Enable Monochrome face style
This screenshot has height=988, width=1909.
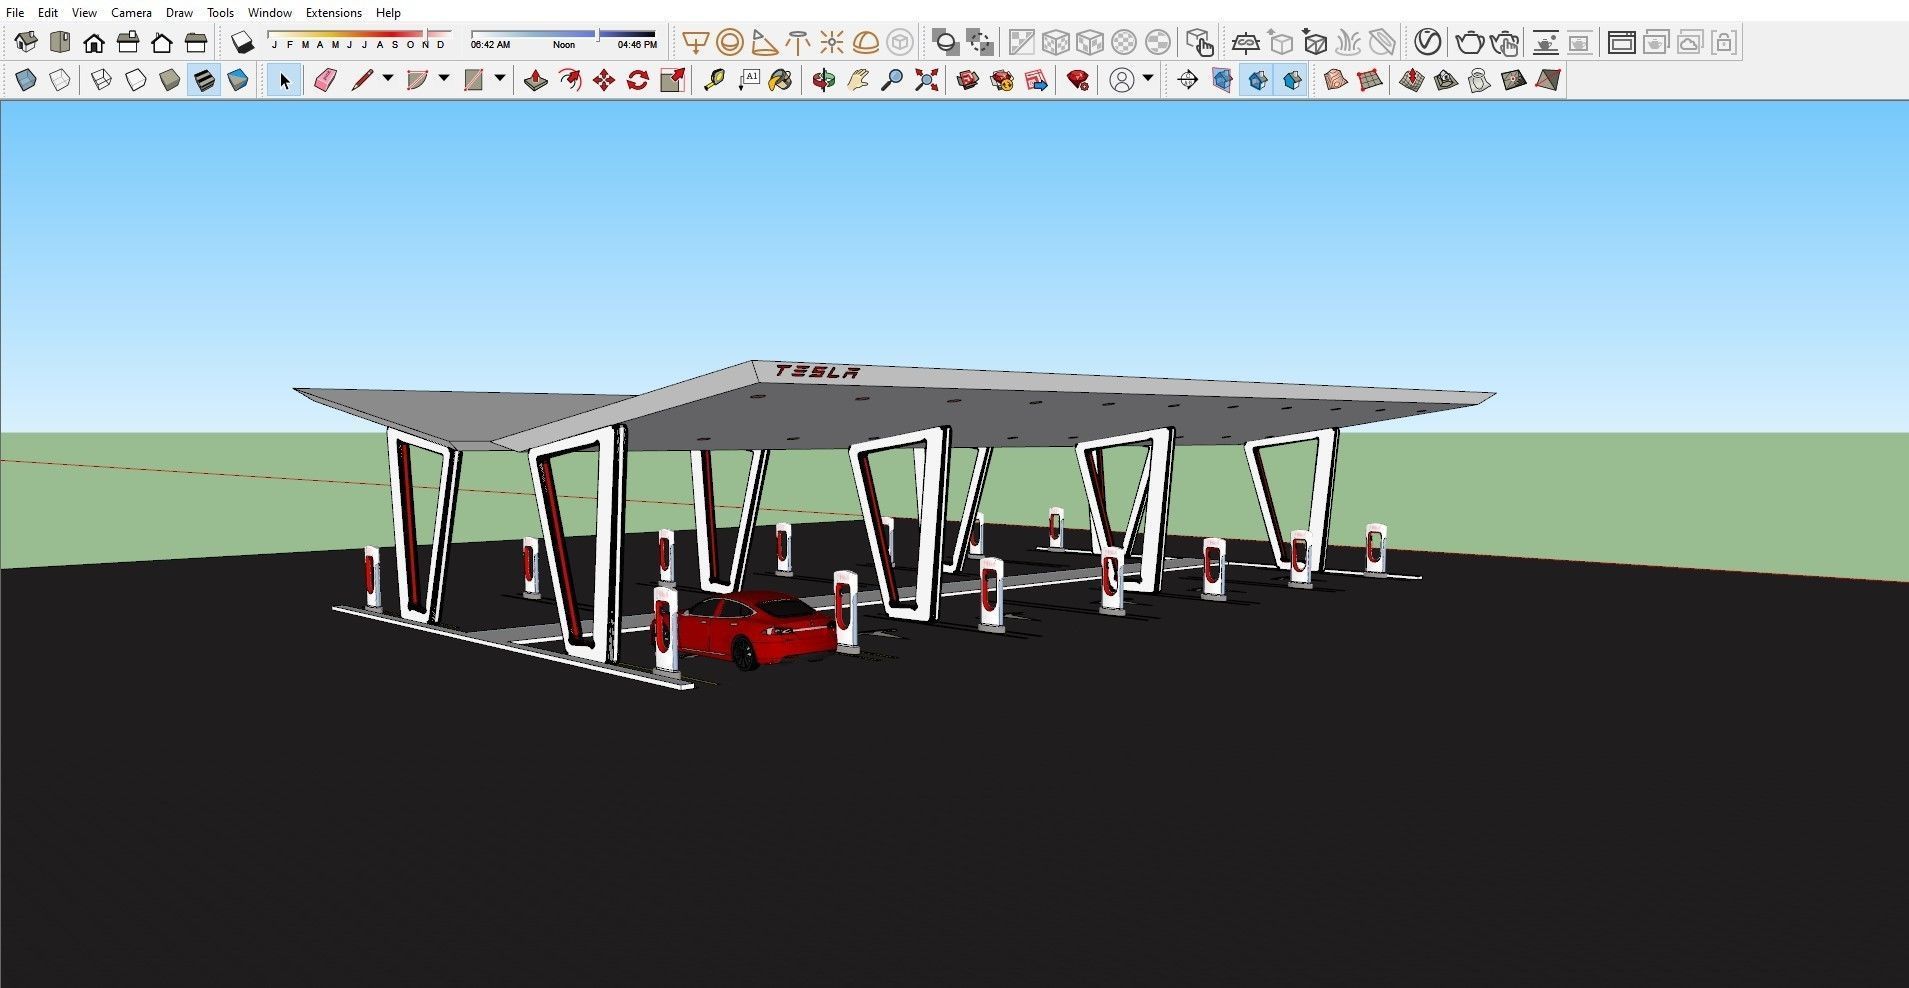[x=238, y=80]
